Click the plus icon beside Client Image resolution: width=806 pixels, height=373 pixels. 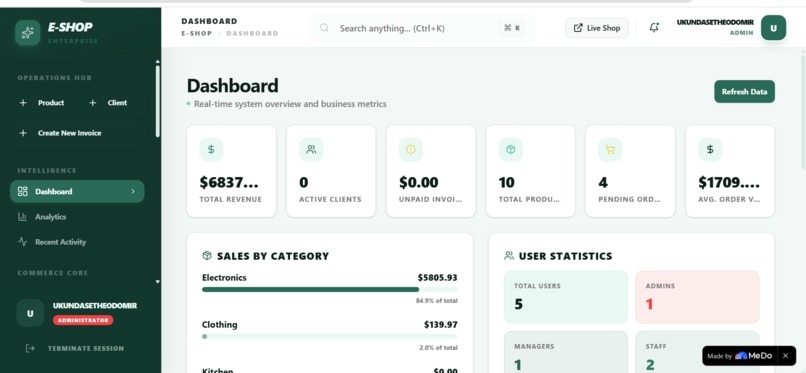point(93,103)
